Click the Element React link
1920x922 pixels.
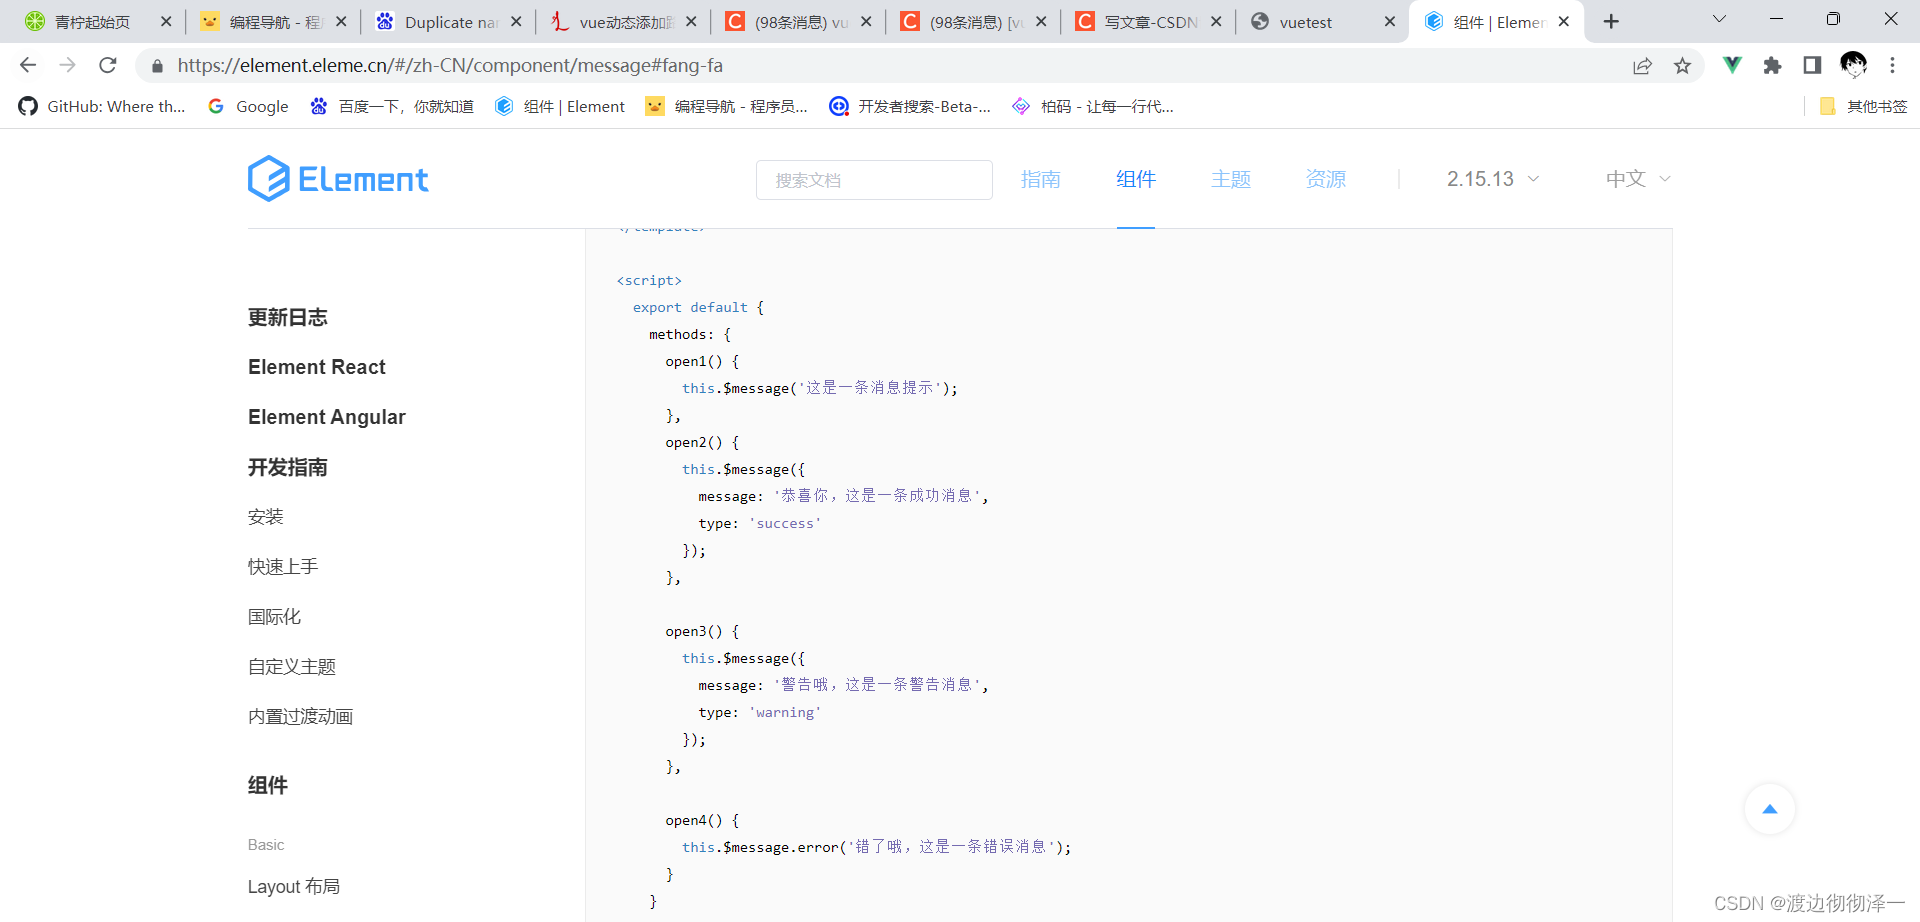(316, 367)
